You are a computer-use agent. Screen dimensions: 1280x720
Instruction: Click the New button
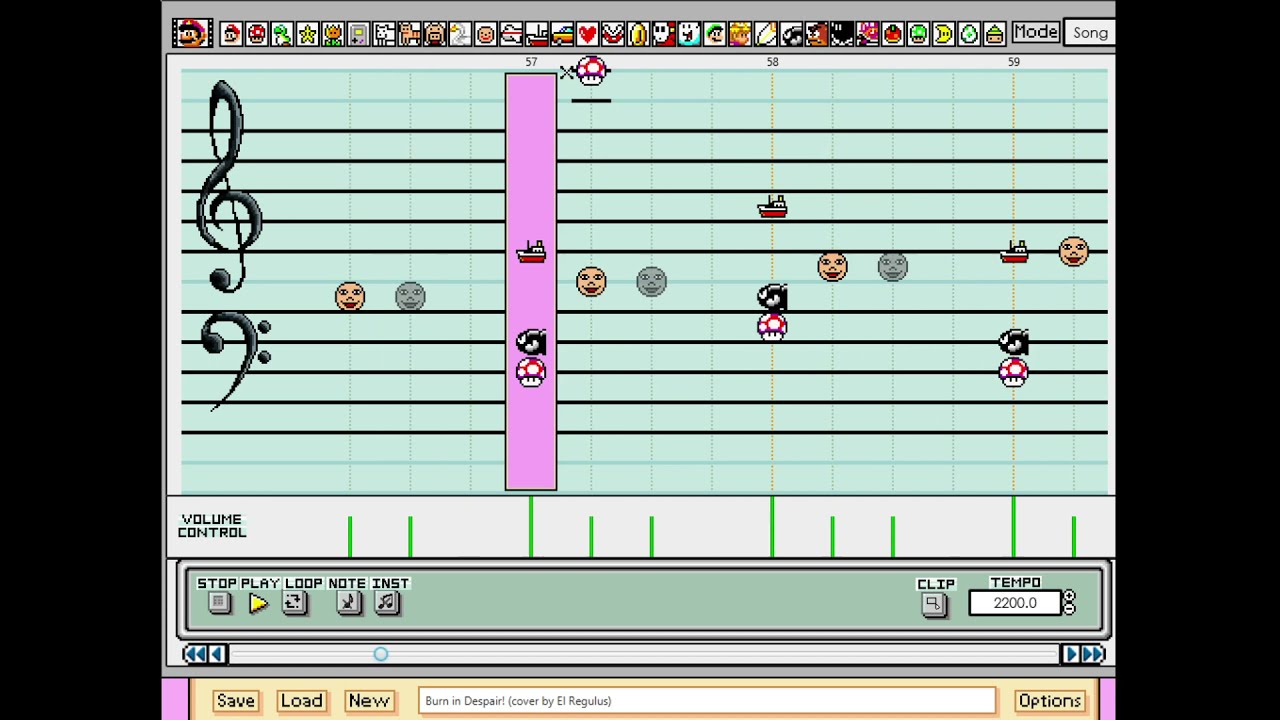[x=369, y=701]
